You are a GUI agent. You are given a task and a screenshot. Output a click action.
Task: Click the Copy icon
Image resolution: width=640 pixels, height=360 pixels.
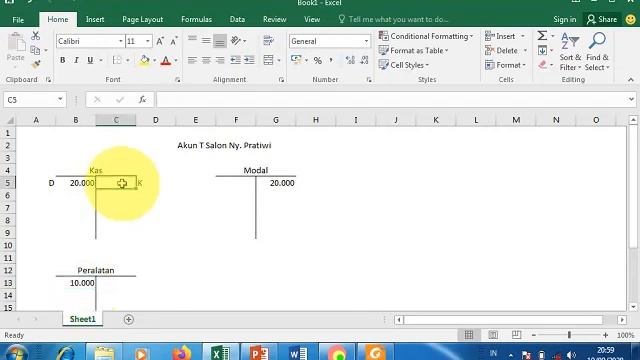point(35,50)
